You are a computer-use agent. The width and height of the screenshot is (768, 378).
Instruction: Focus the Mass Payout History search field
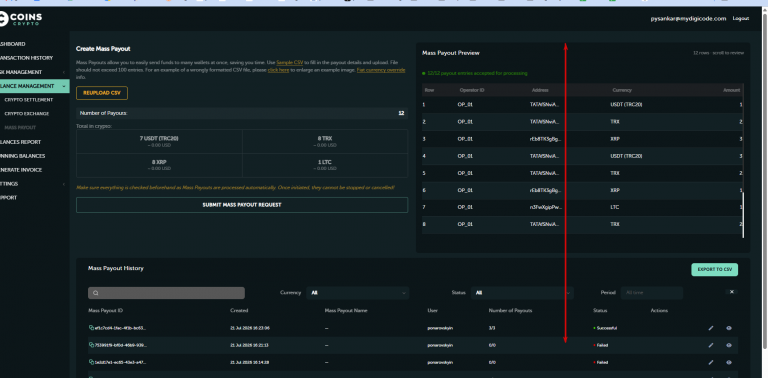click(167, 293)
